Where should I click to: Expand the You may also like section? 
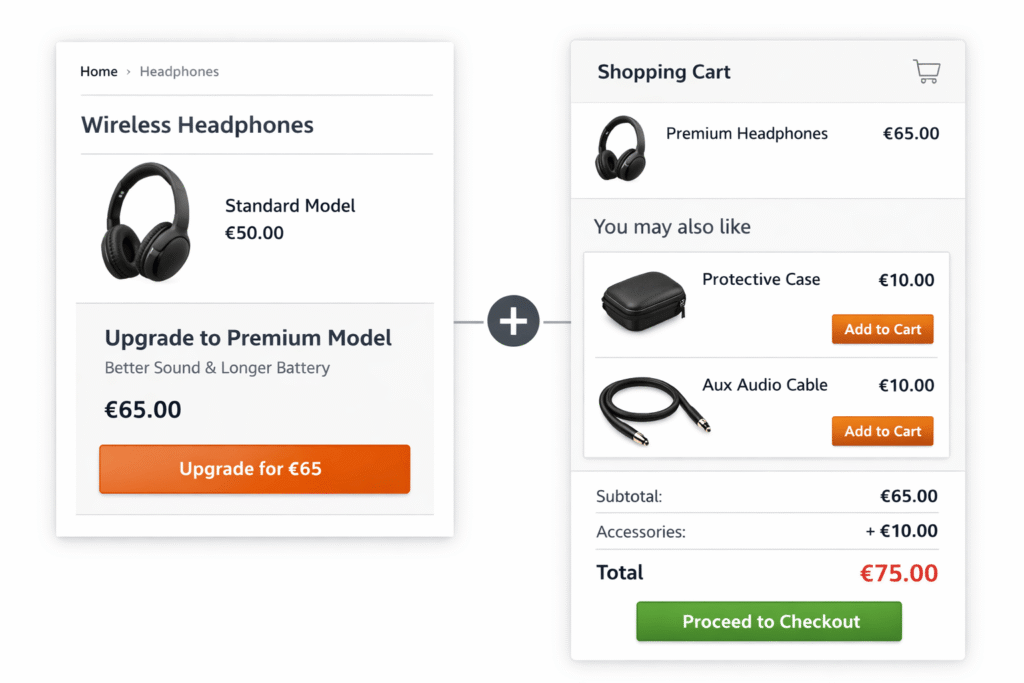pyautogui.click(x=671, y=227)
